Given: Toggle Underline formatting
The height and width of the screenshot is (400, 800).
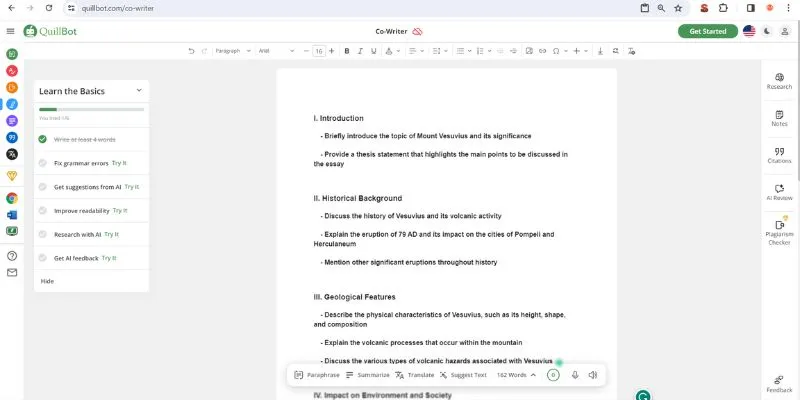Looking at the screenshot, I should pos(373,51).
